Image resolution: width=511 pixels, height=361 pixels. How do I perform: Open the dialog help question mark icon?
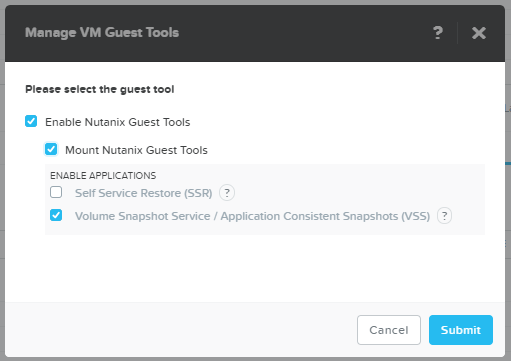[438, 33]
